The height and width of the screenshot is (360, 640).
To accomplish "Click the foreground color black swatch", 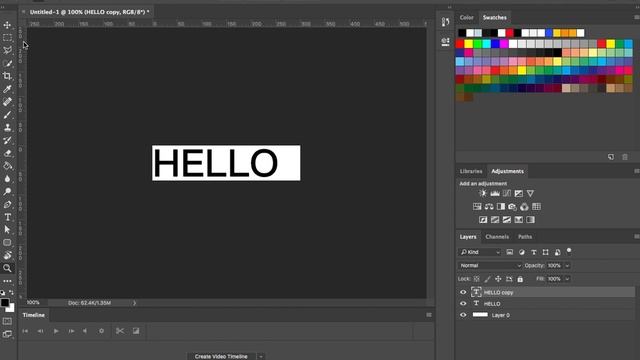I will (5, 302).
